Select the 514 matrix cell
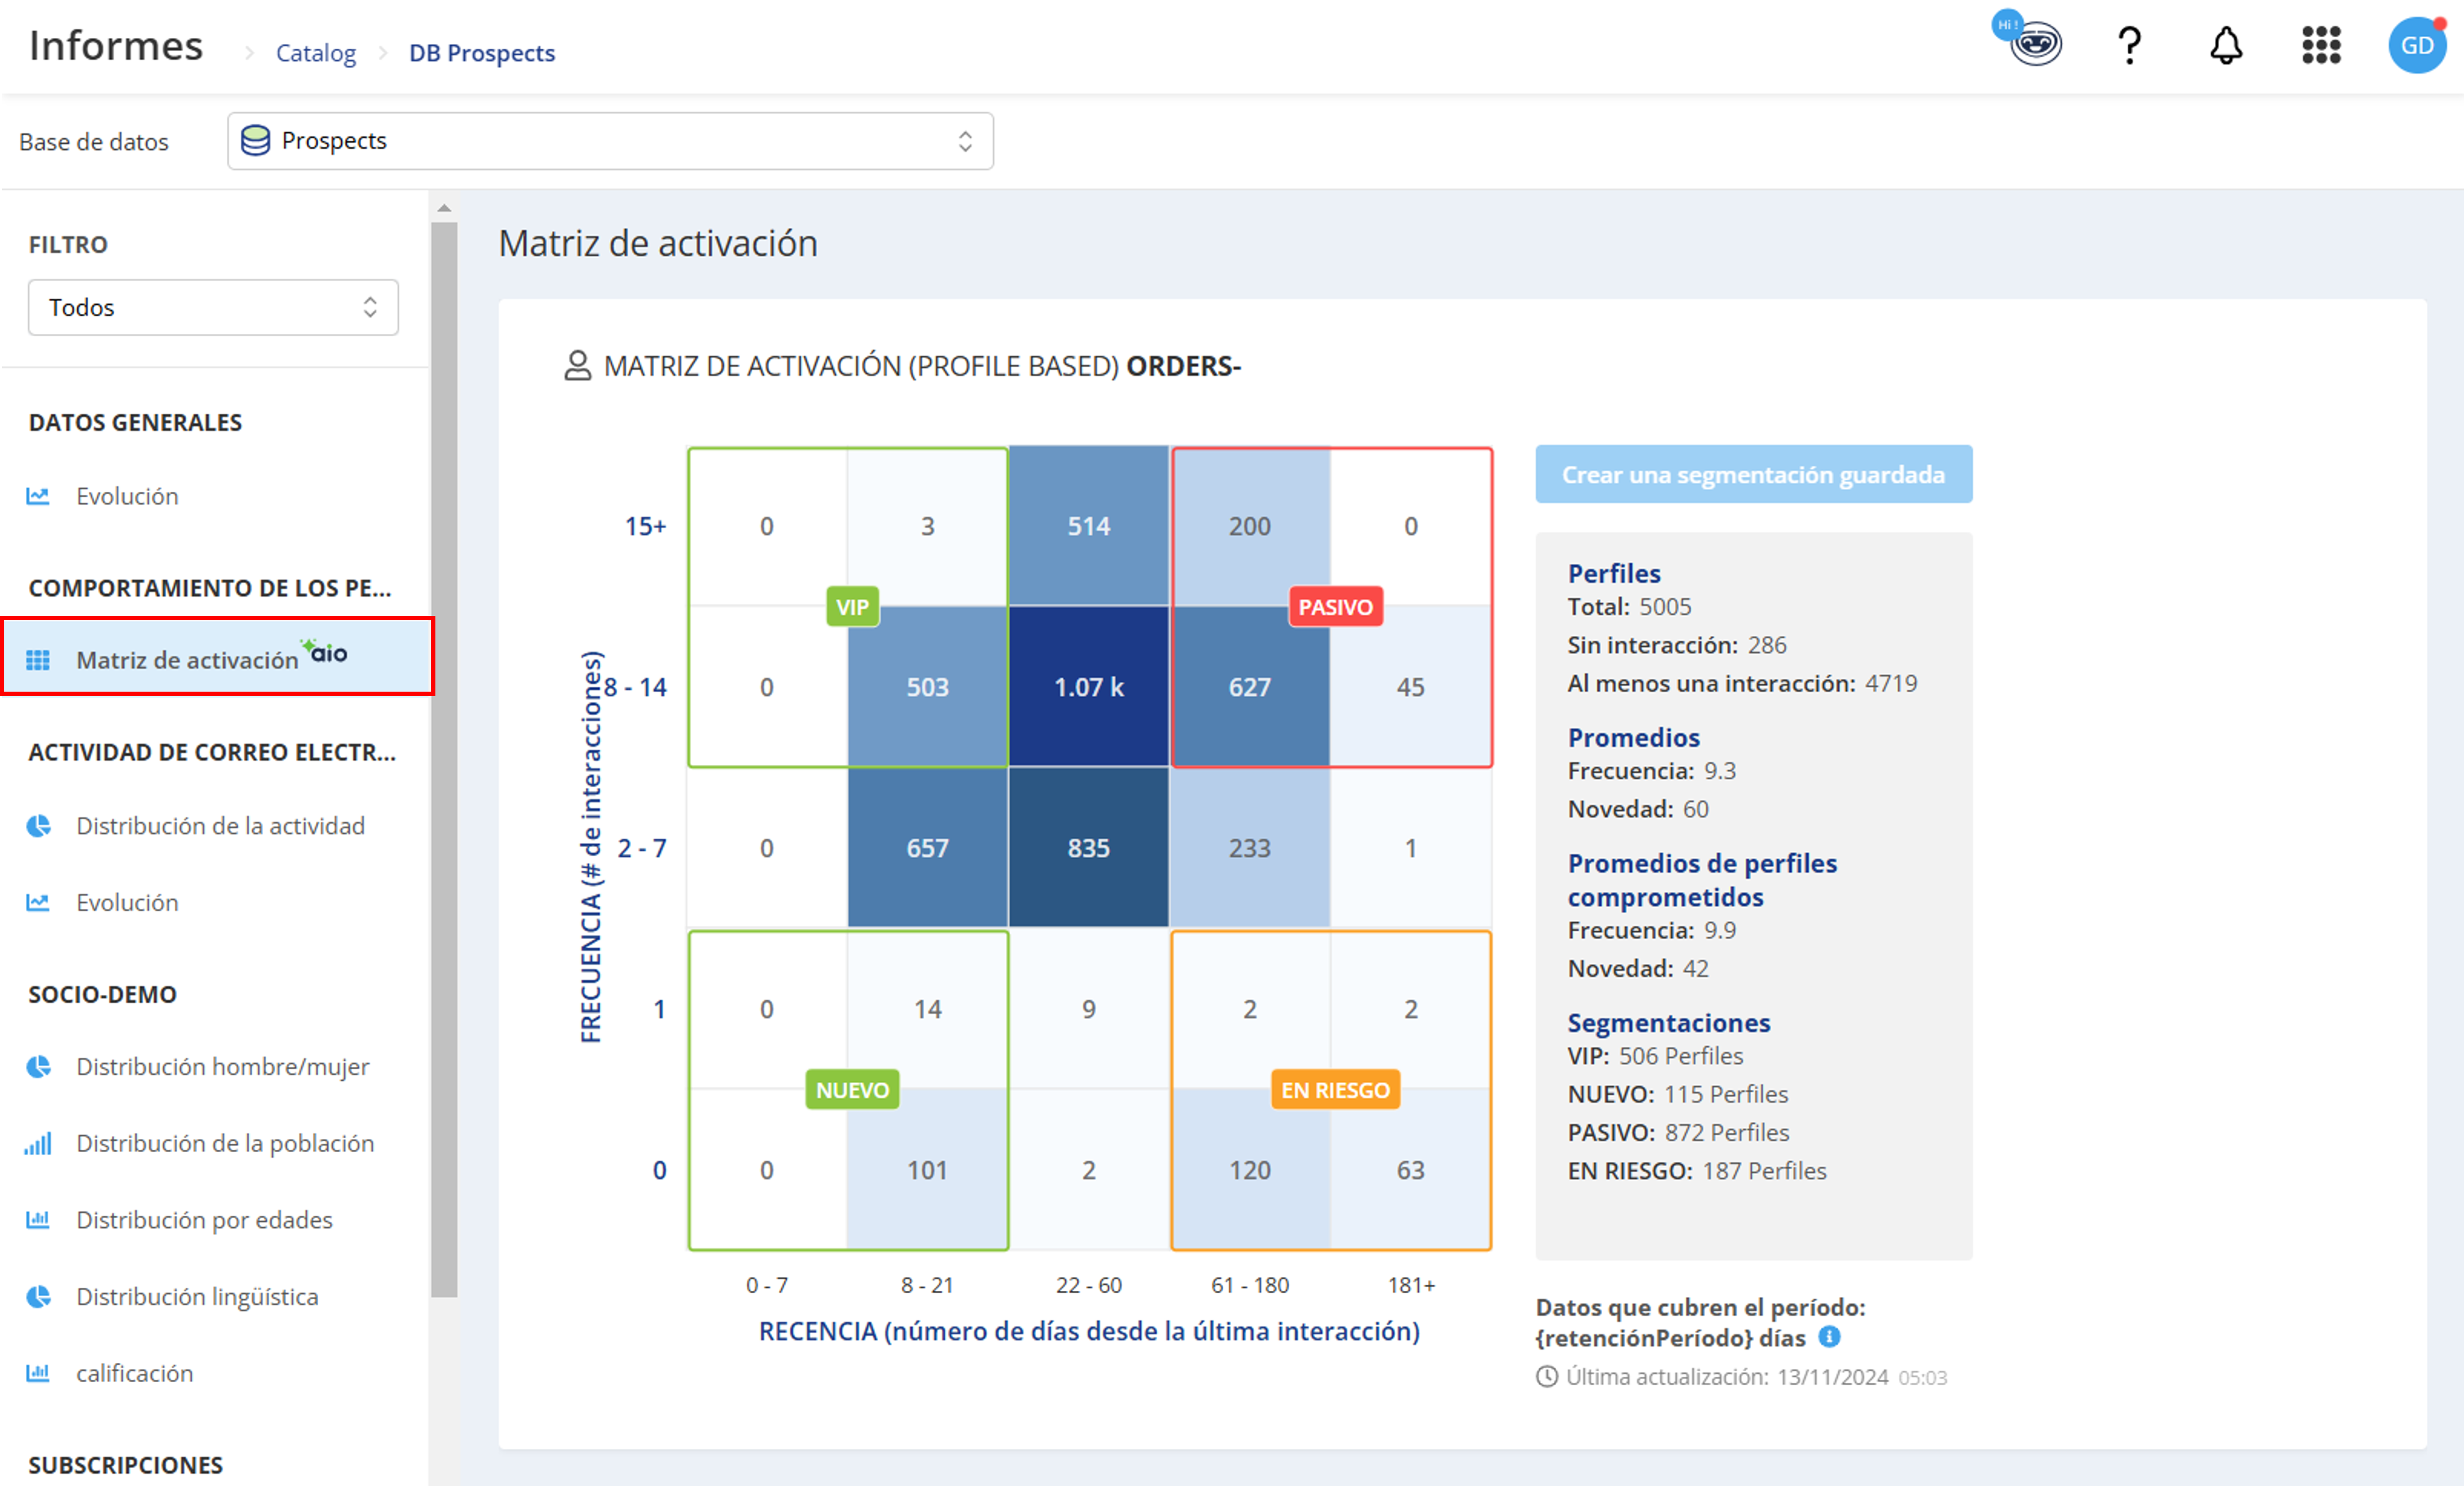2464x1486 pixels. click(x=1088, y=526)
